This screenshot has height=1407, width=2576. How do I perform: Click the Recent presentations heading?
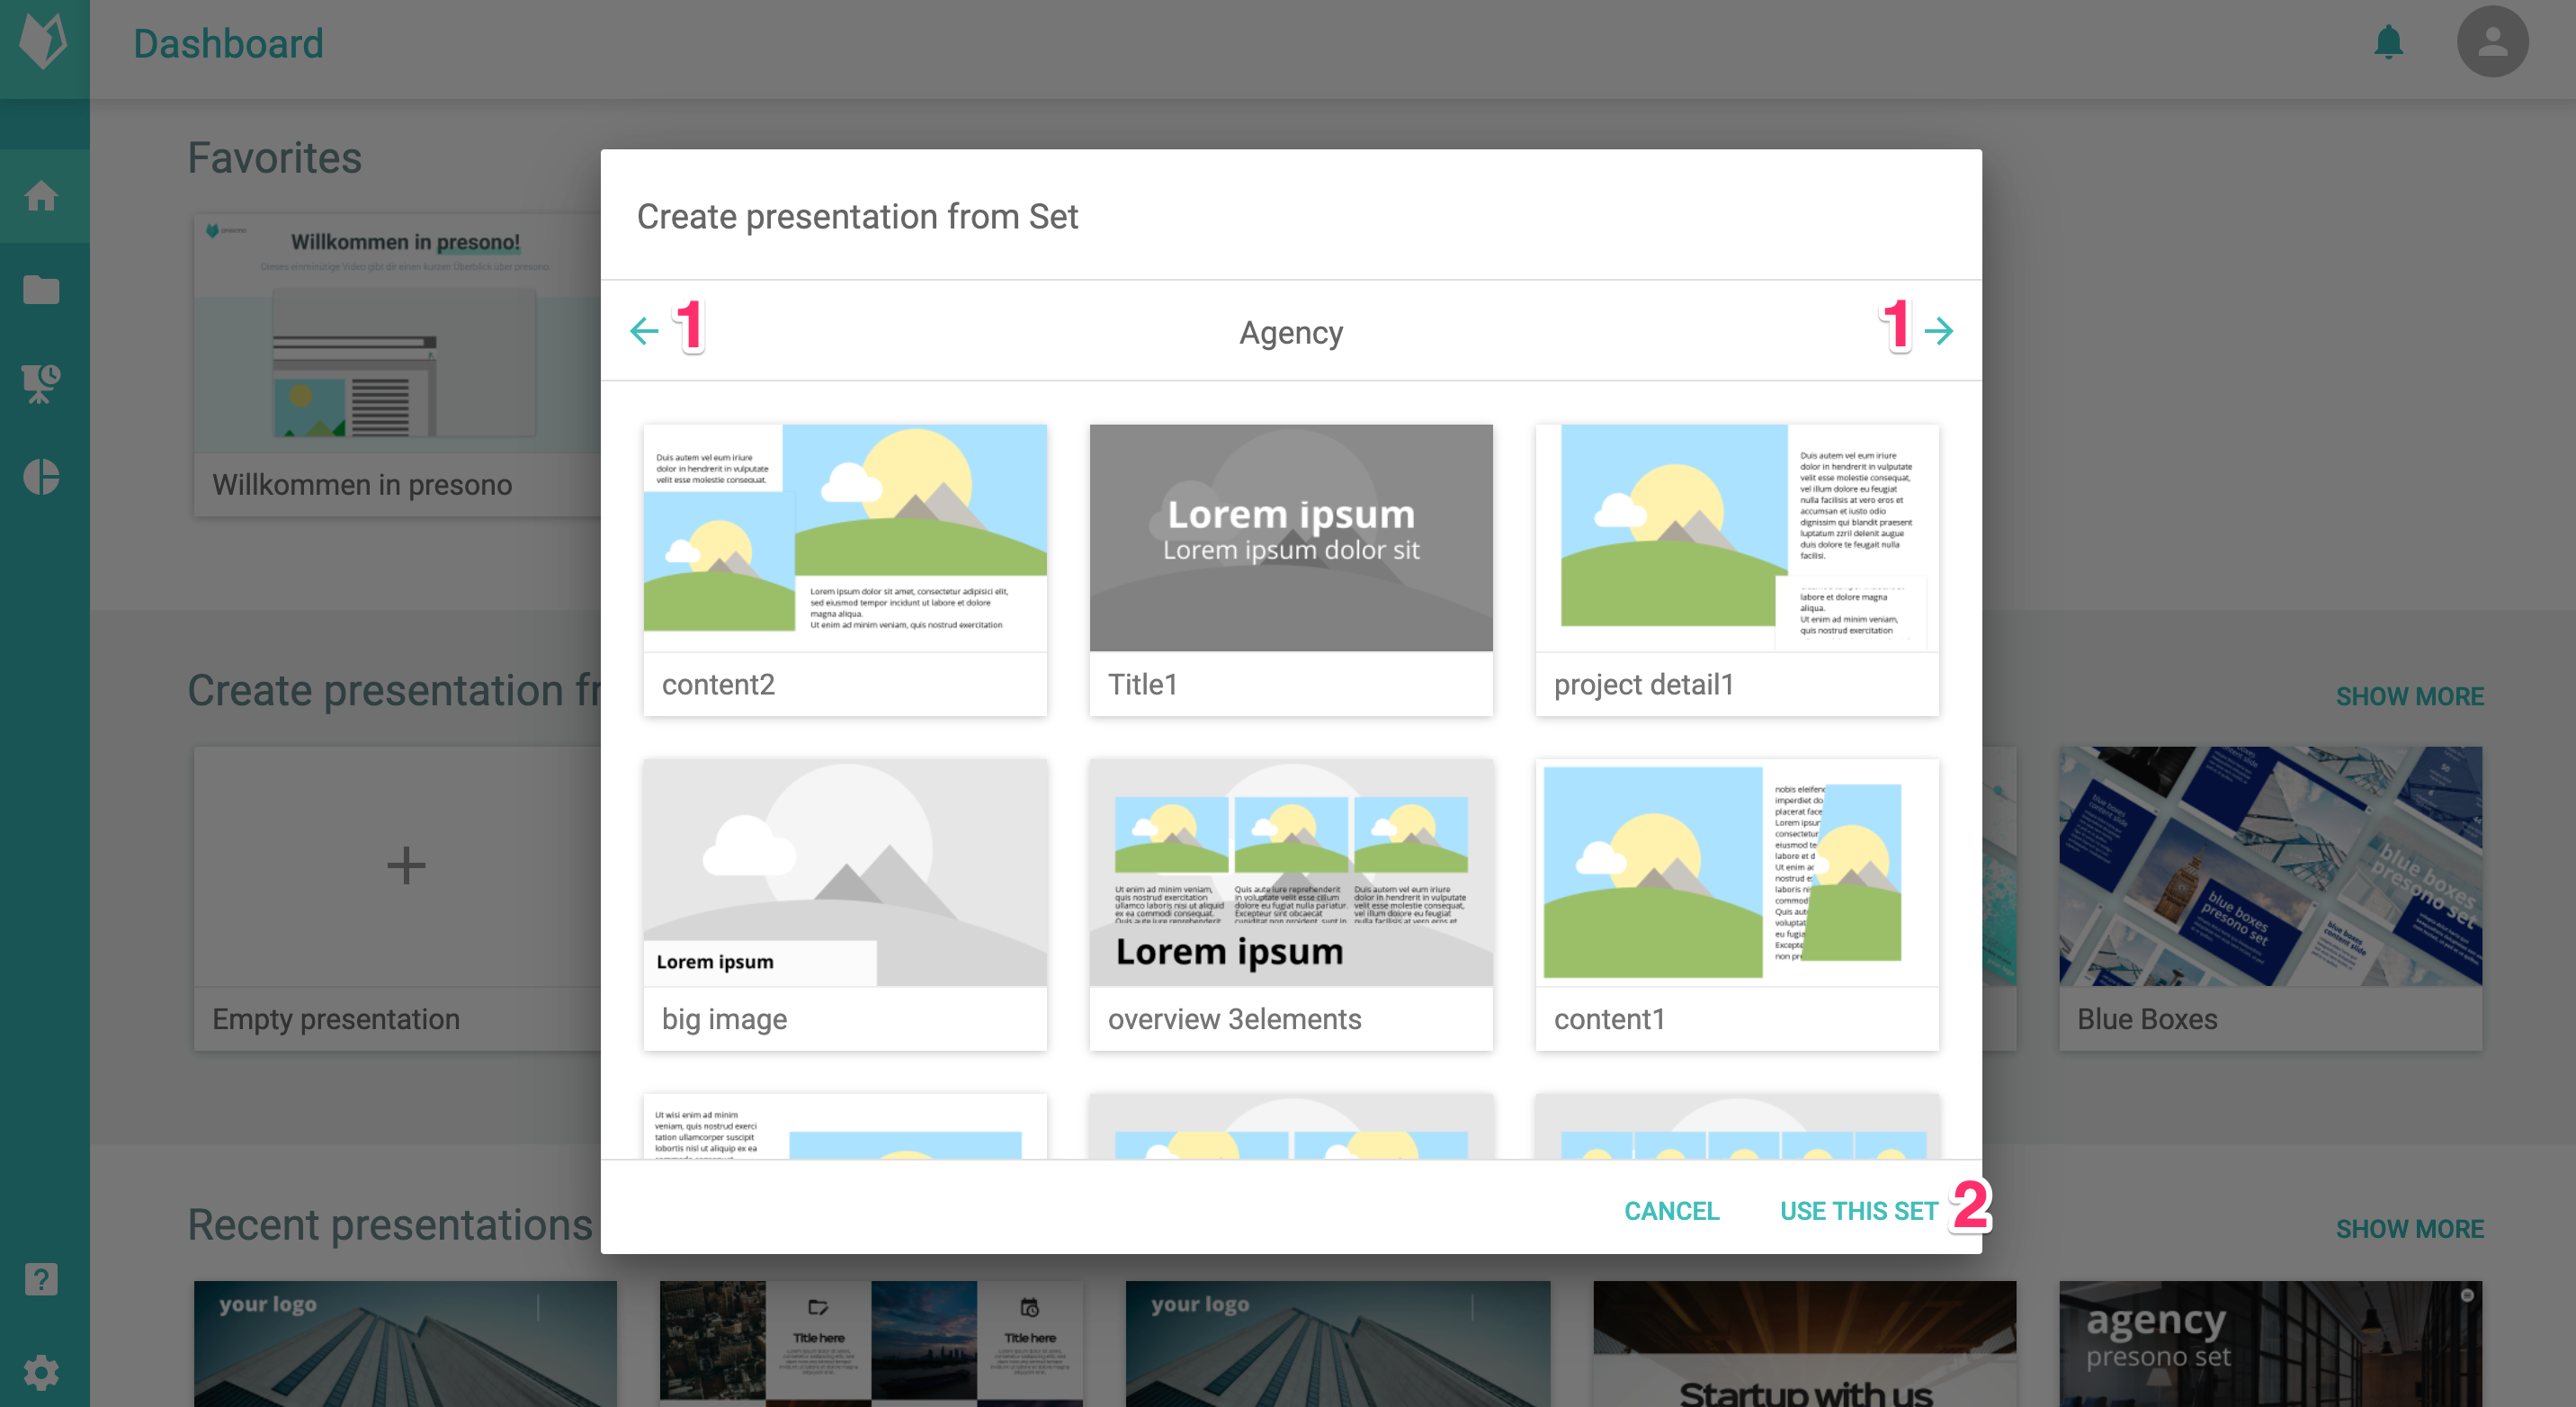pos(391,1224)
